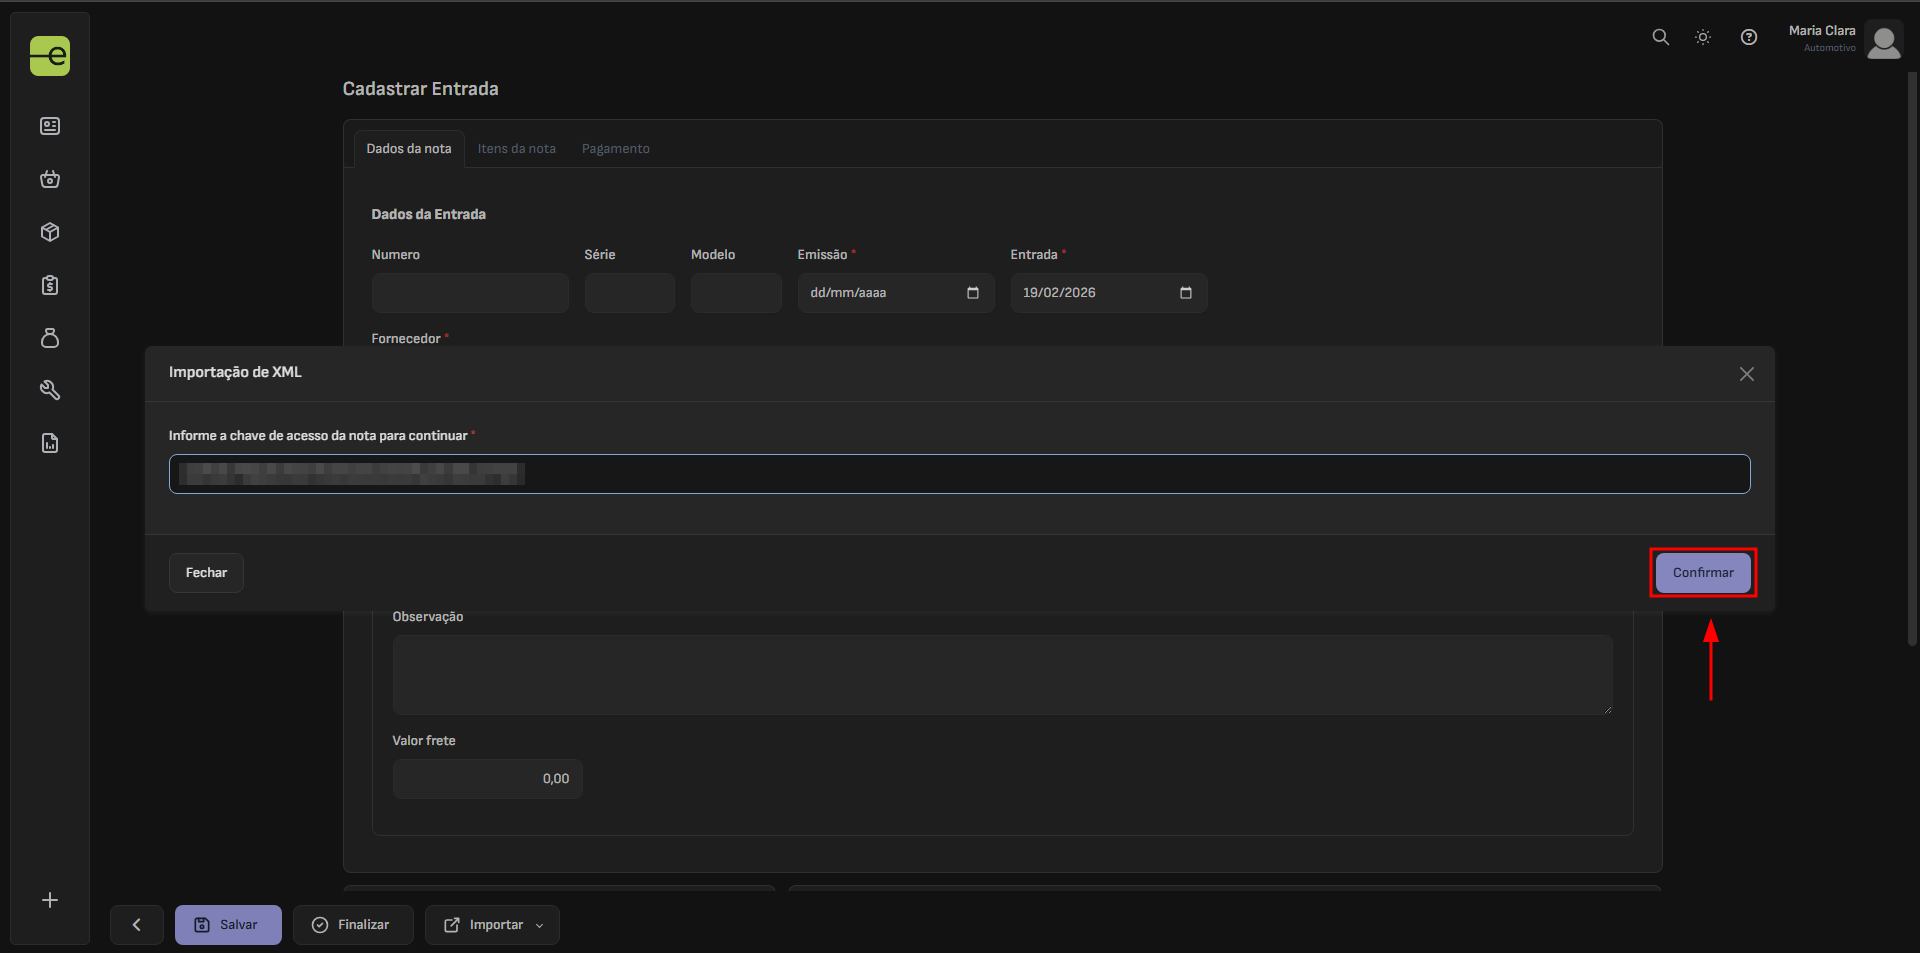Click the search magnifier icon

(1660, 37)
